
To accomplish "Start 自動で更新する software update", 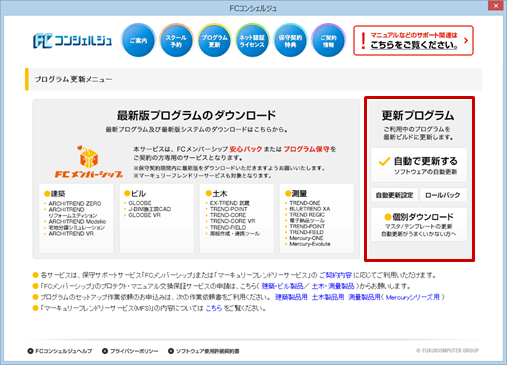I will pos(419,165).
